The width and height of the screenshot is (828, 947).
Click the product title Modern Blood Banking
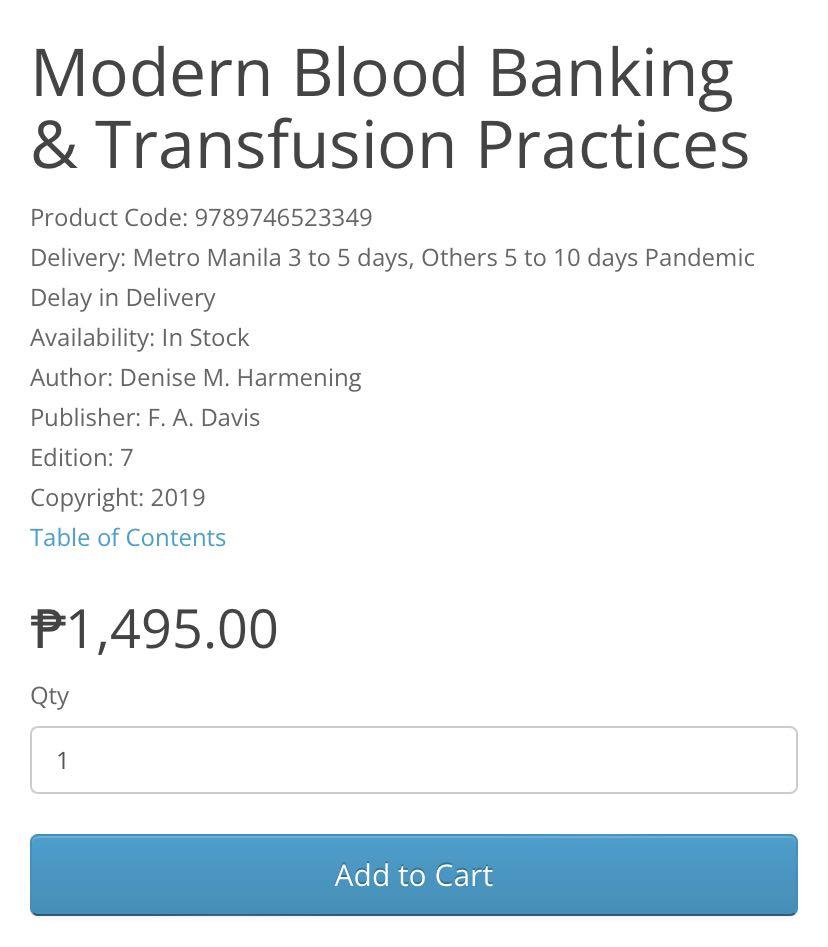tap(380, 70)
